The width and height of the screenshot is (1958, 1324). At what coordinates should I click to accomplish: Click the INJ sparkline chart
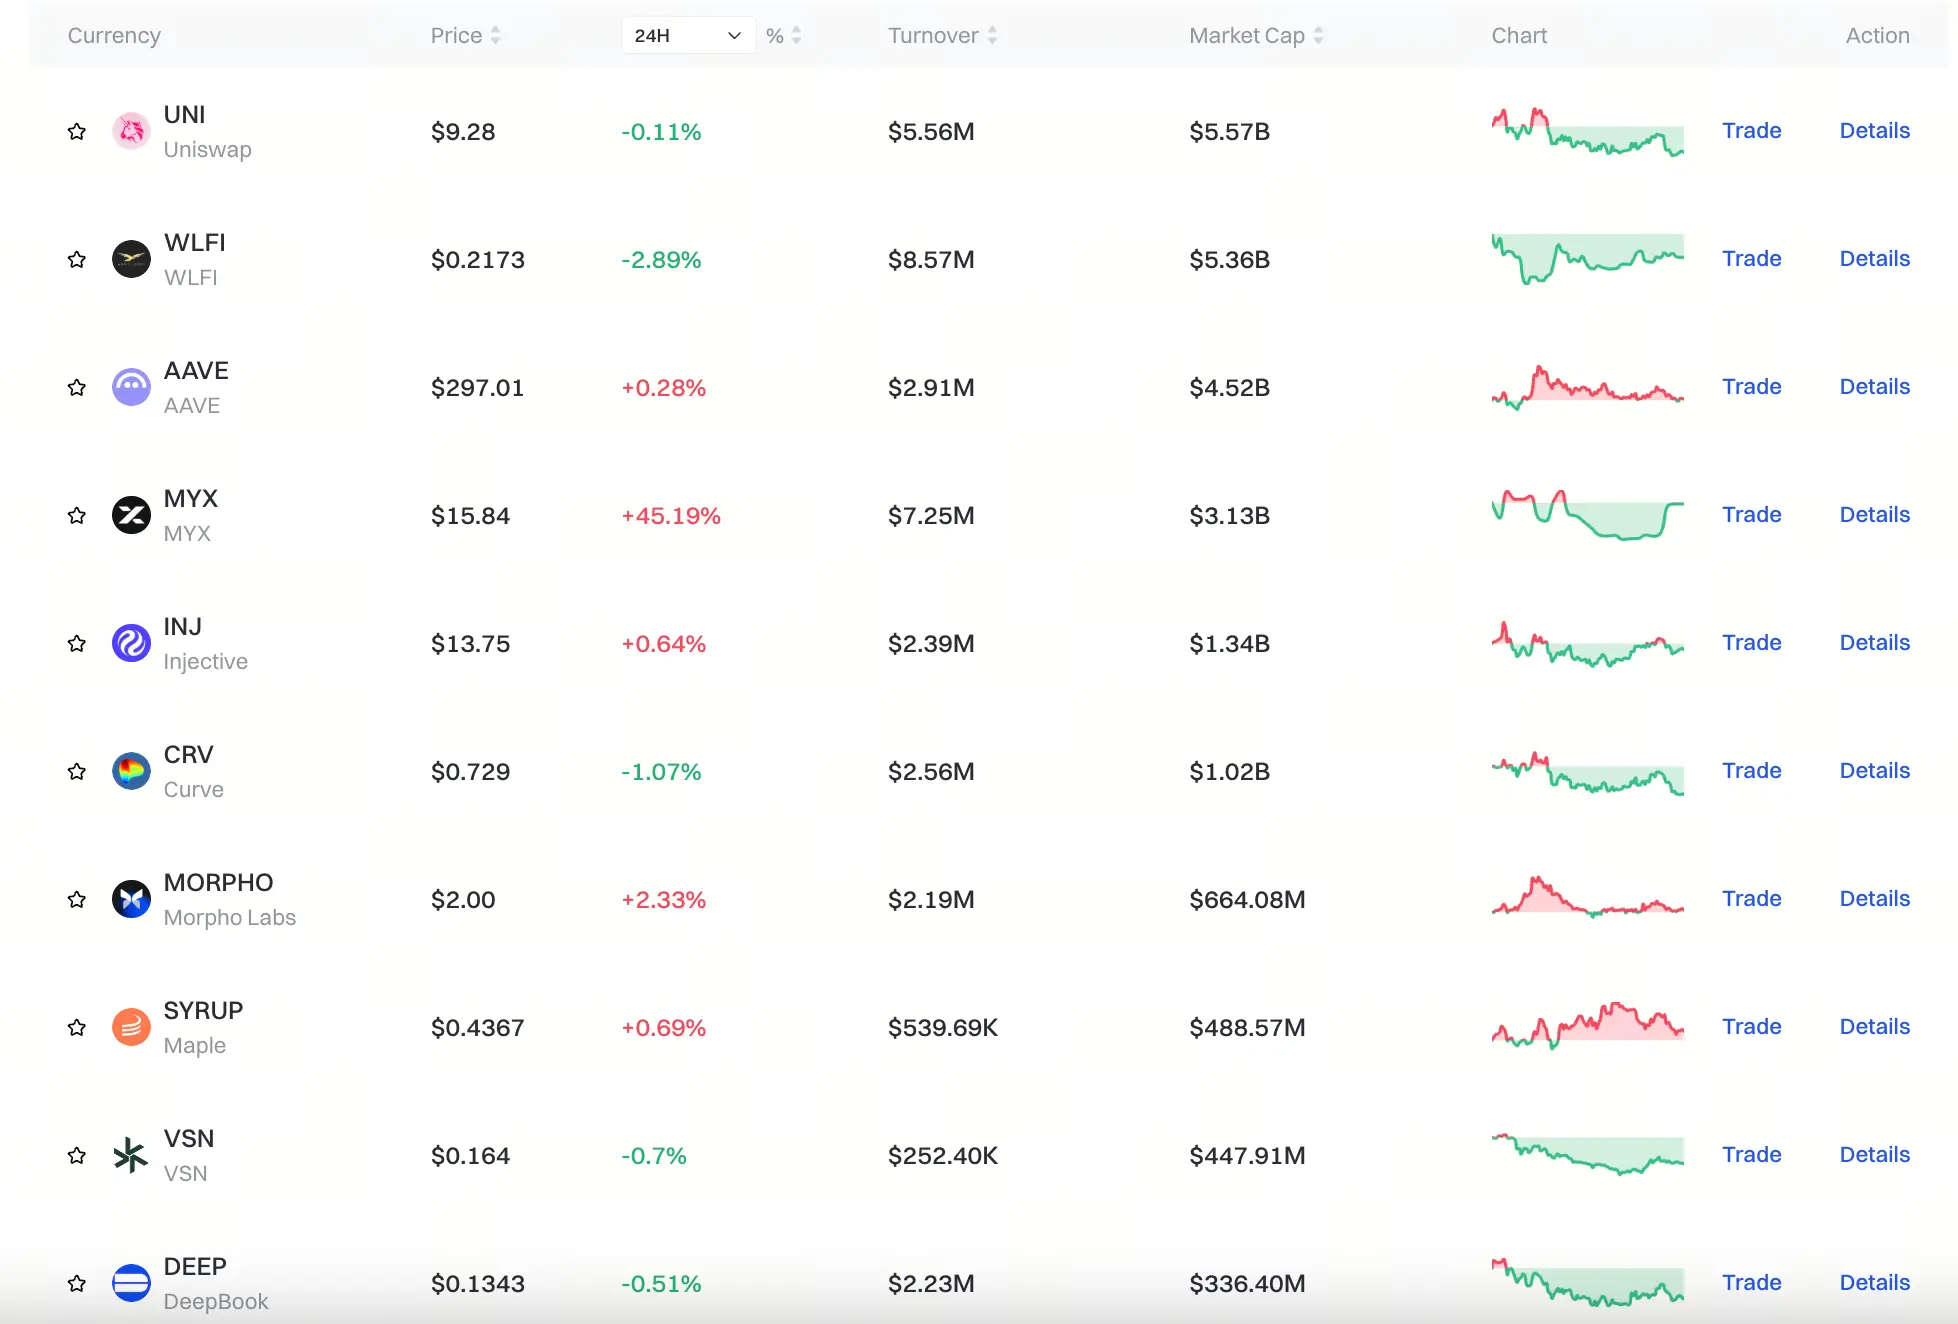pos(1587,644)
